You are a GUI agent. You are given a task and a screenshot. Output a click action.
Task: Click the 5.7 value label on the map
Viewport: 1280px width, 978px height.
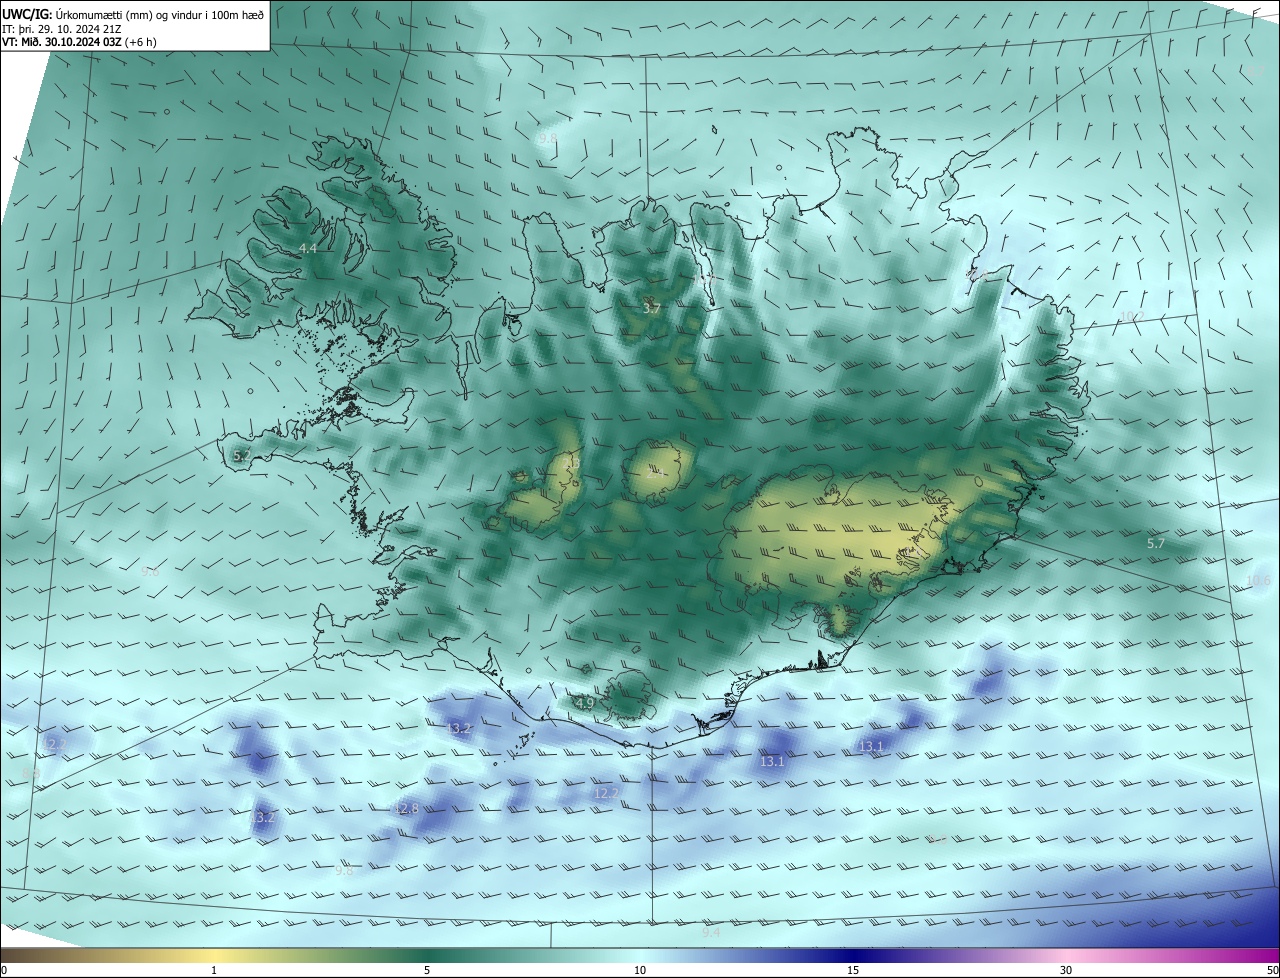(1155, 543)
